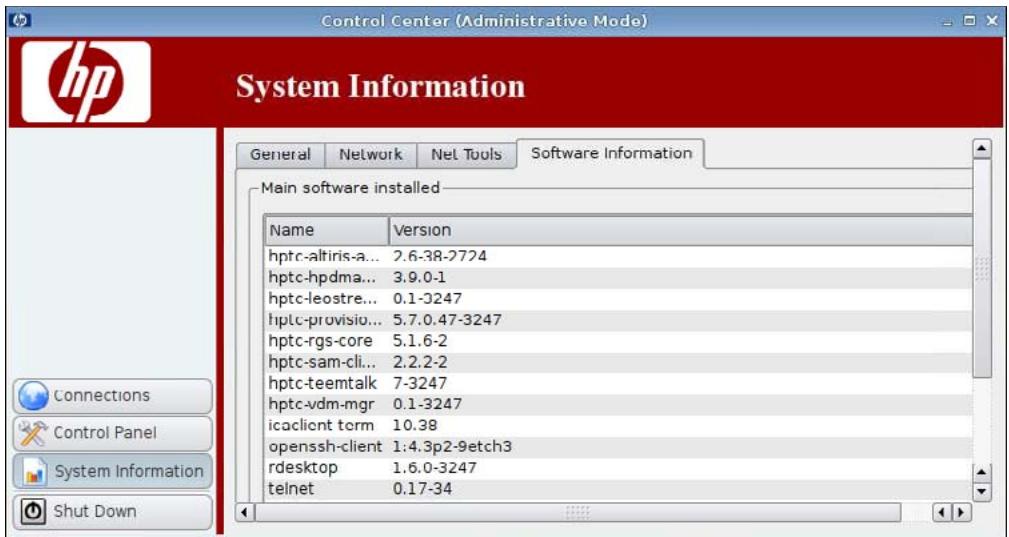Click version value 7-3247

coord(420,383)
